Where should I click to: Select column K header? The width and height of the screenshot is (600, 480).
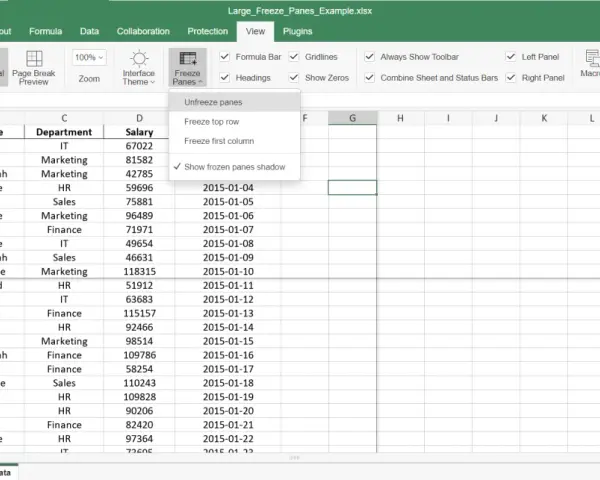(x=544, y=118)
